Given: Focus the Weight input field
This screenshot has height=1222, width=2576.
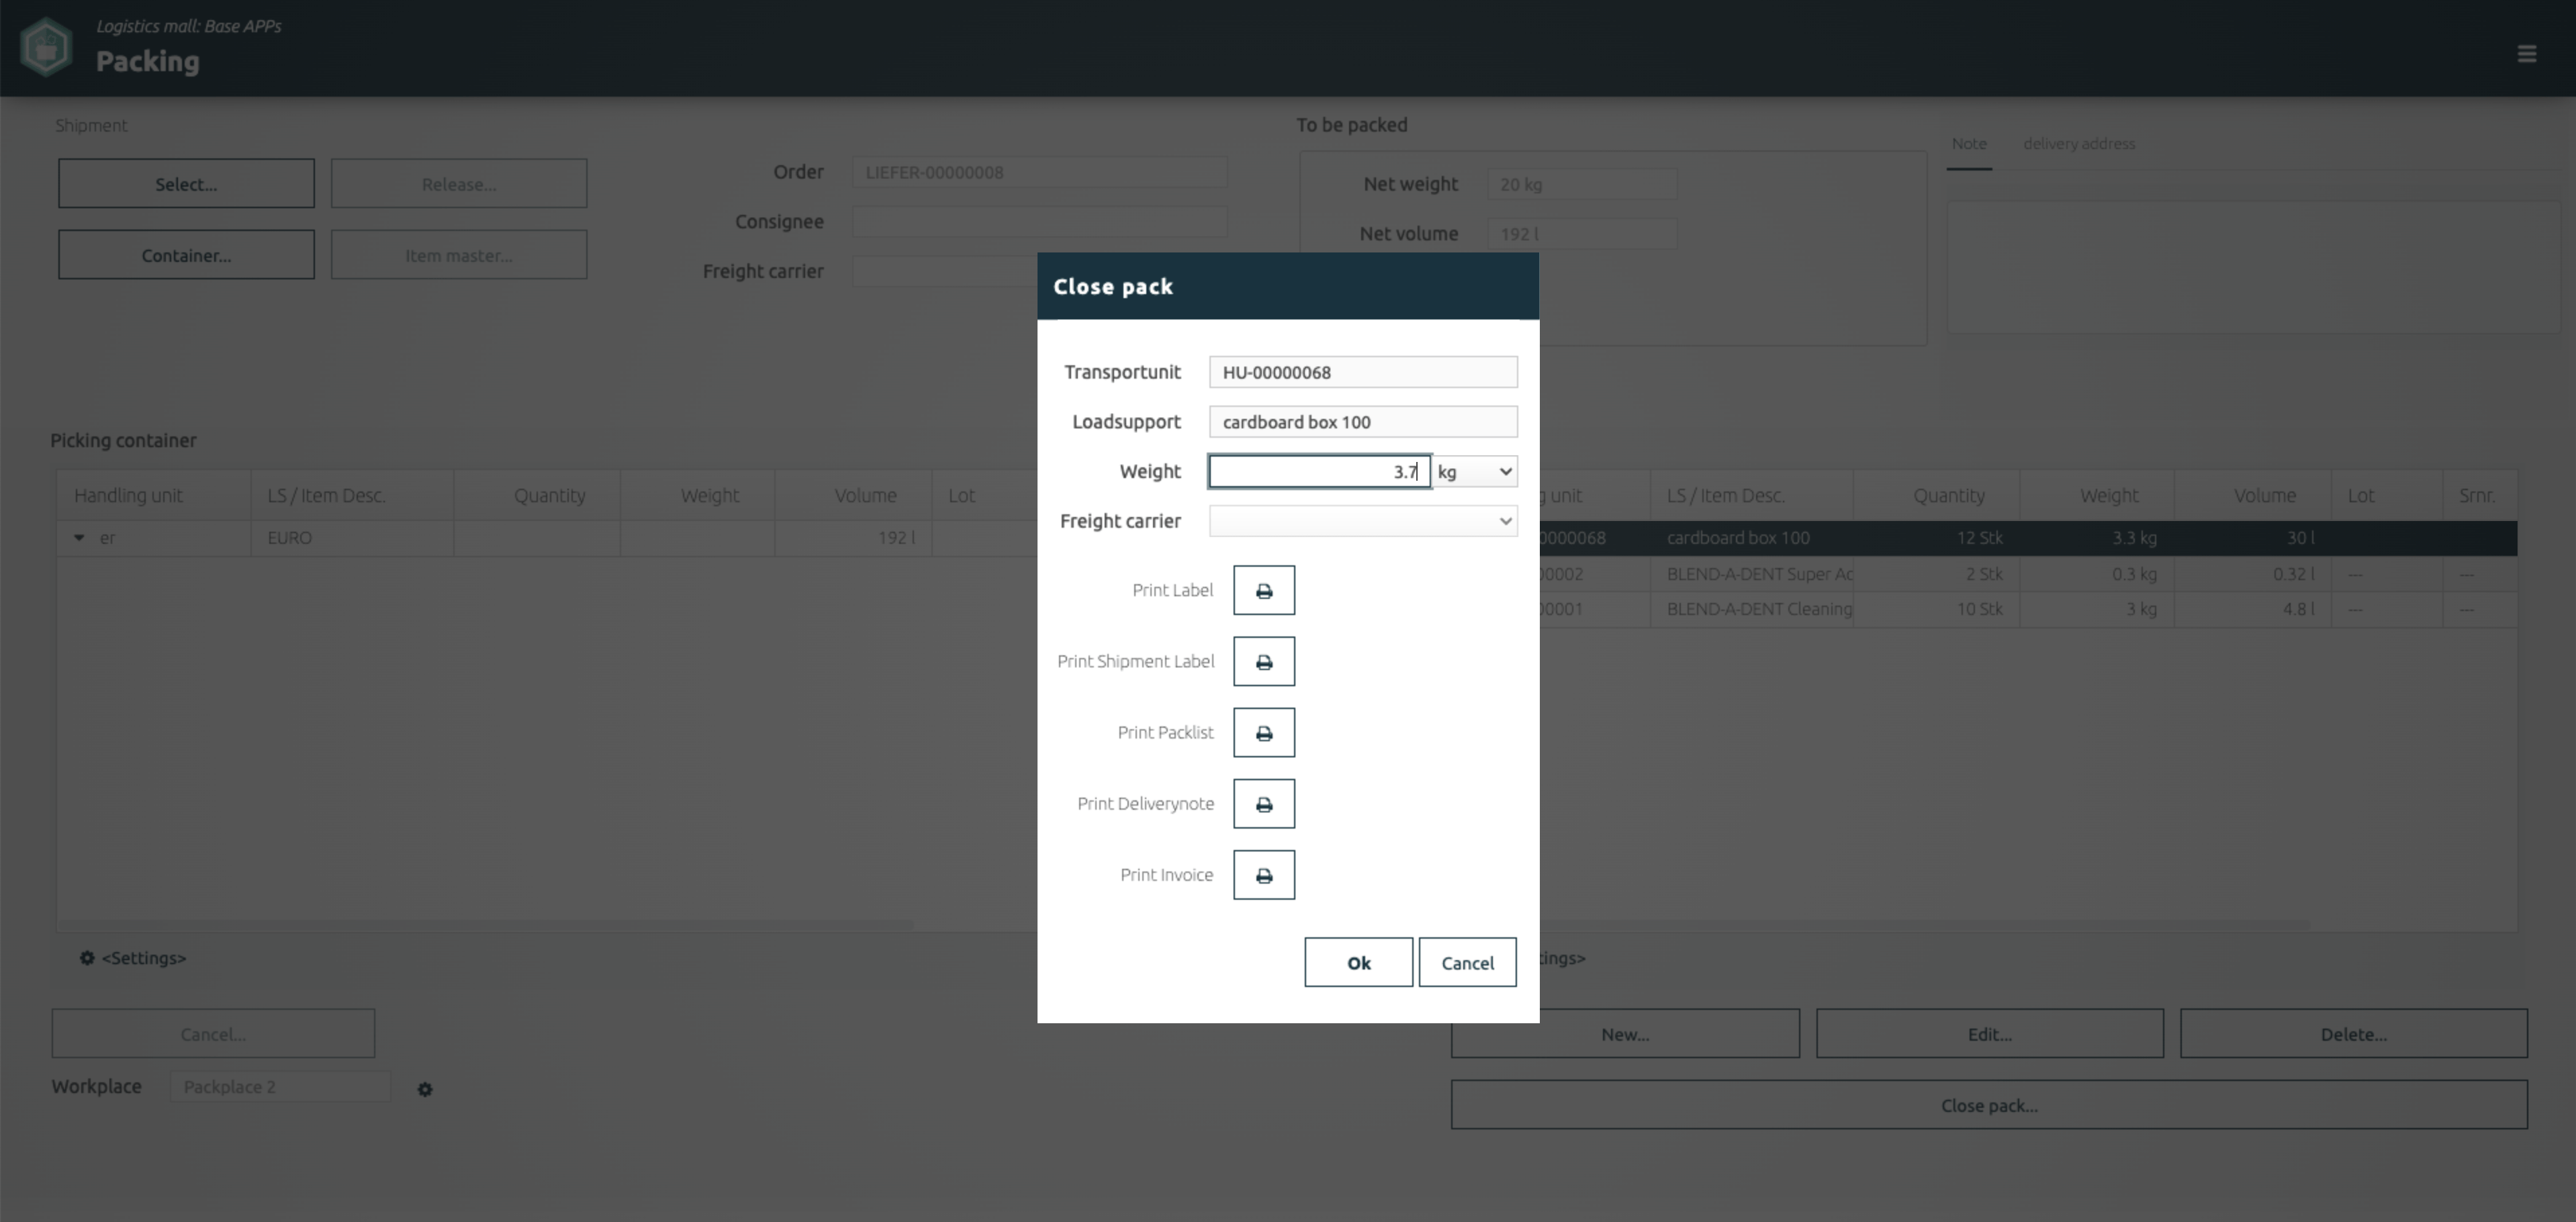Looking at the screenshot, I should tap(1319, 471).
